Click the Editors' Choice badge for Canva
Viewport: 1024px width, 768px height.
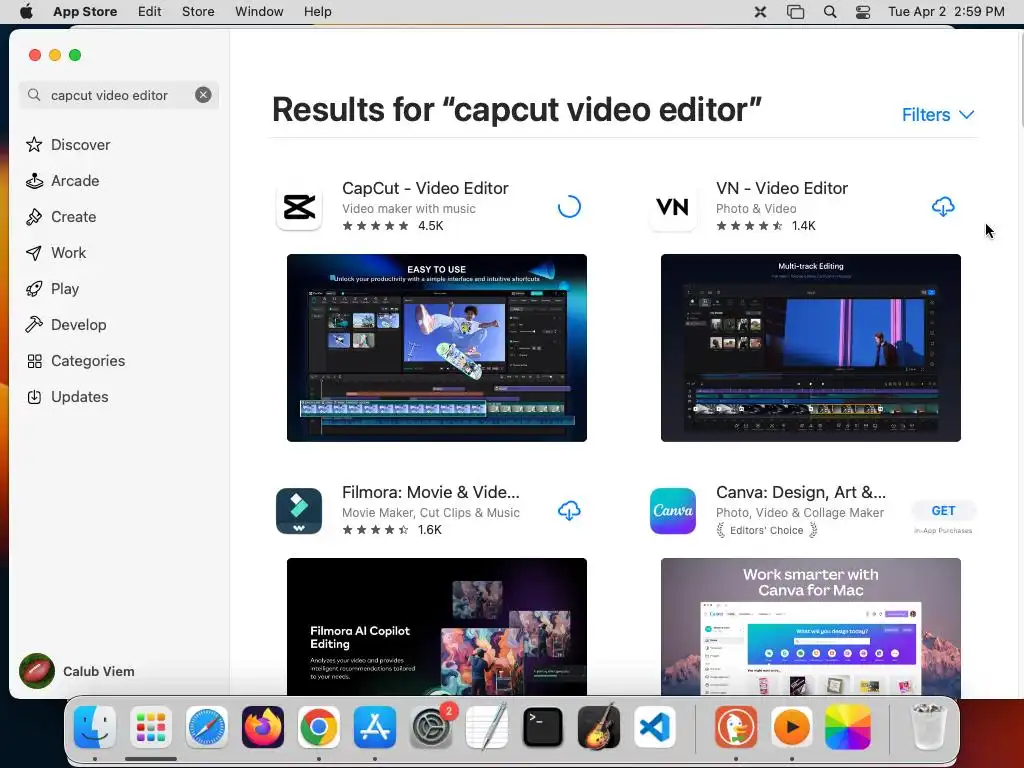tap(767, 530)
